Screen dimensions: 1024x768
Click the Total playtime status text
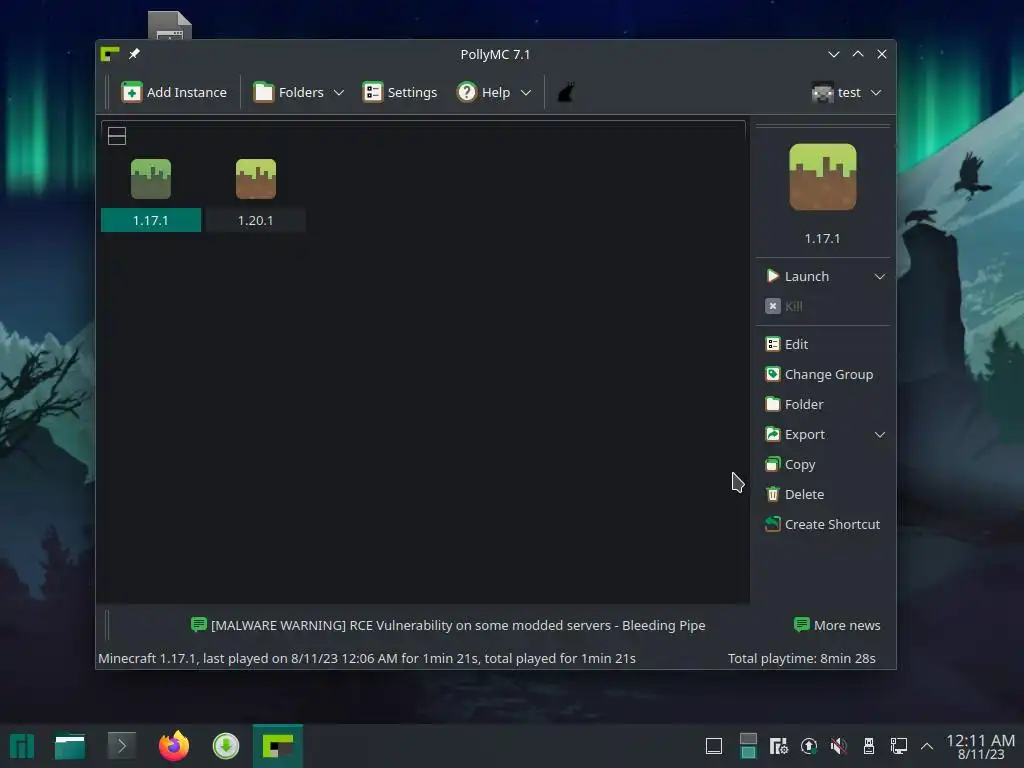click(x=801, y=658)
